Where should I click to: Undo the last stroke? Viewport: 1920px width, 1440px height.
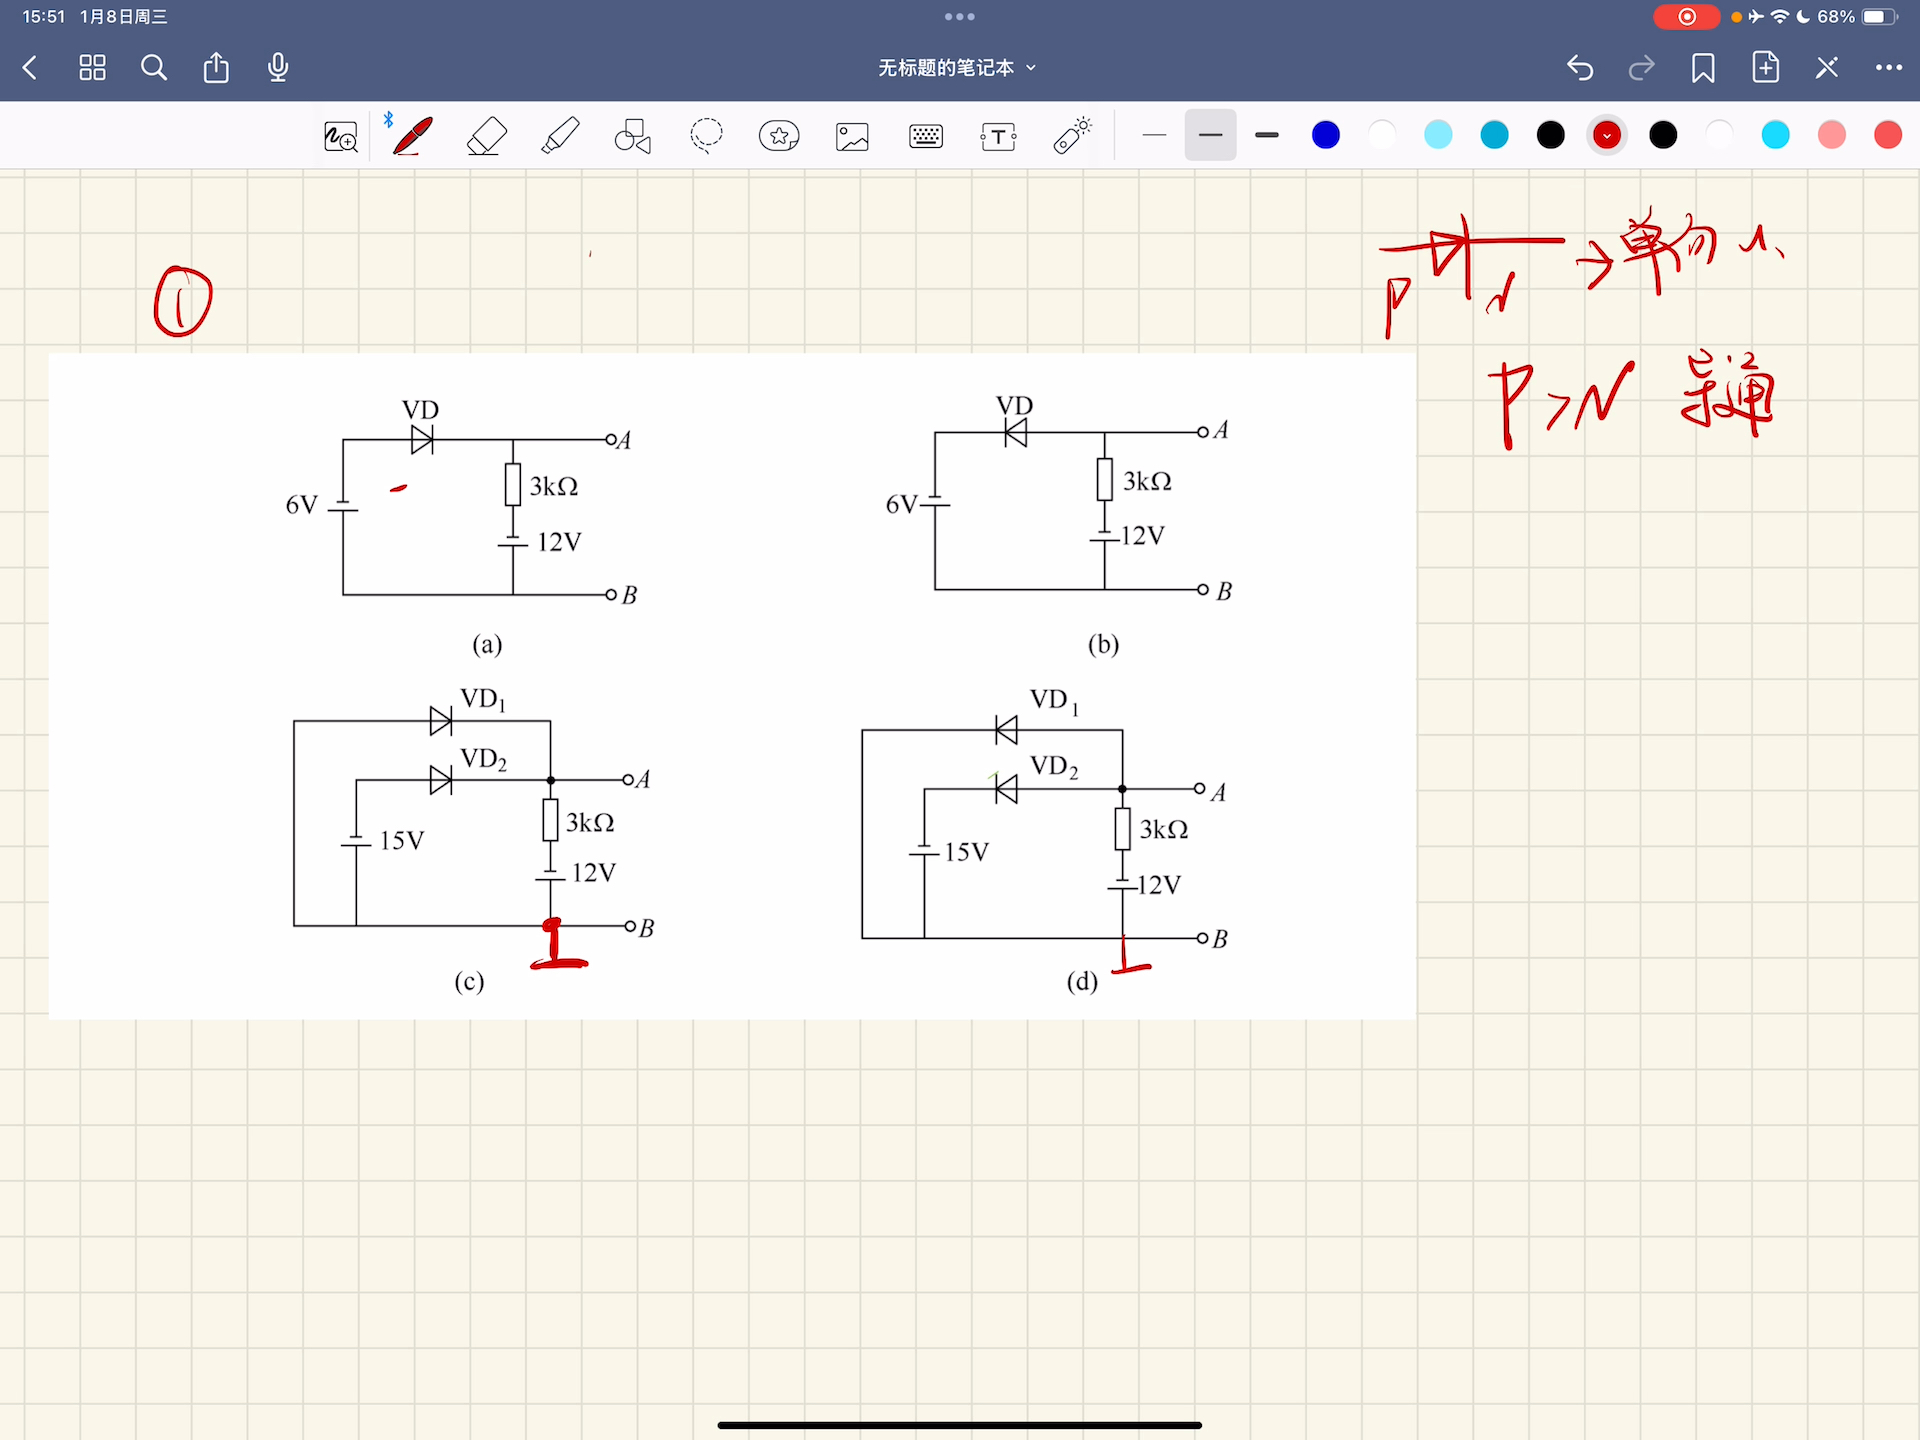pyautogui.click(x=1579, y=68)
